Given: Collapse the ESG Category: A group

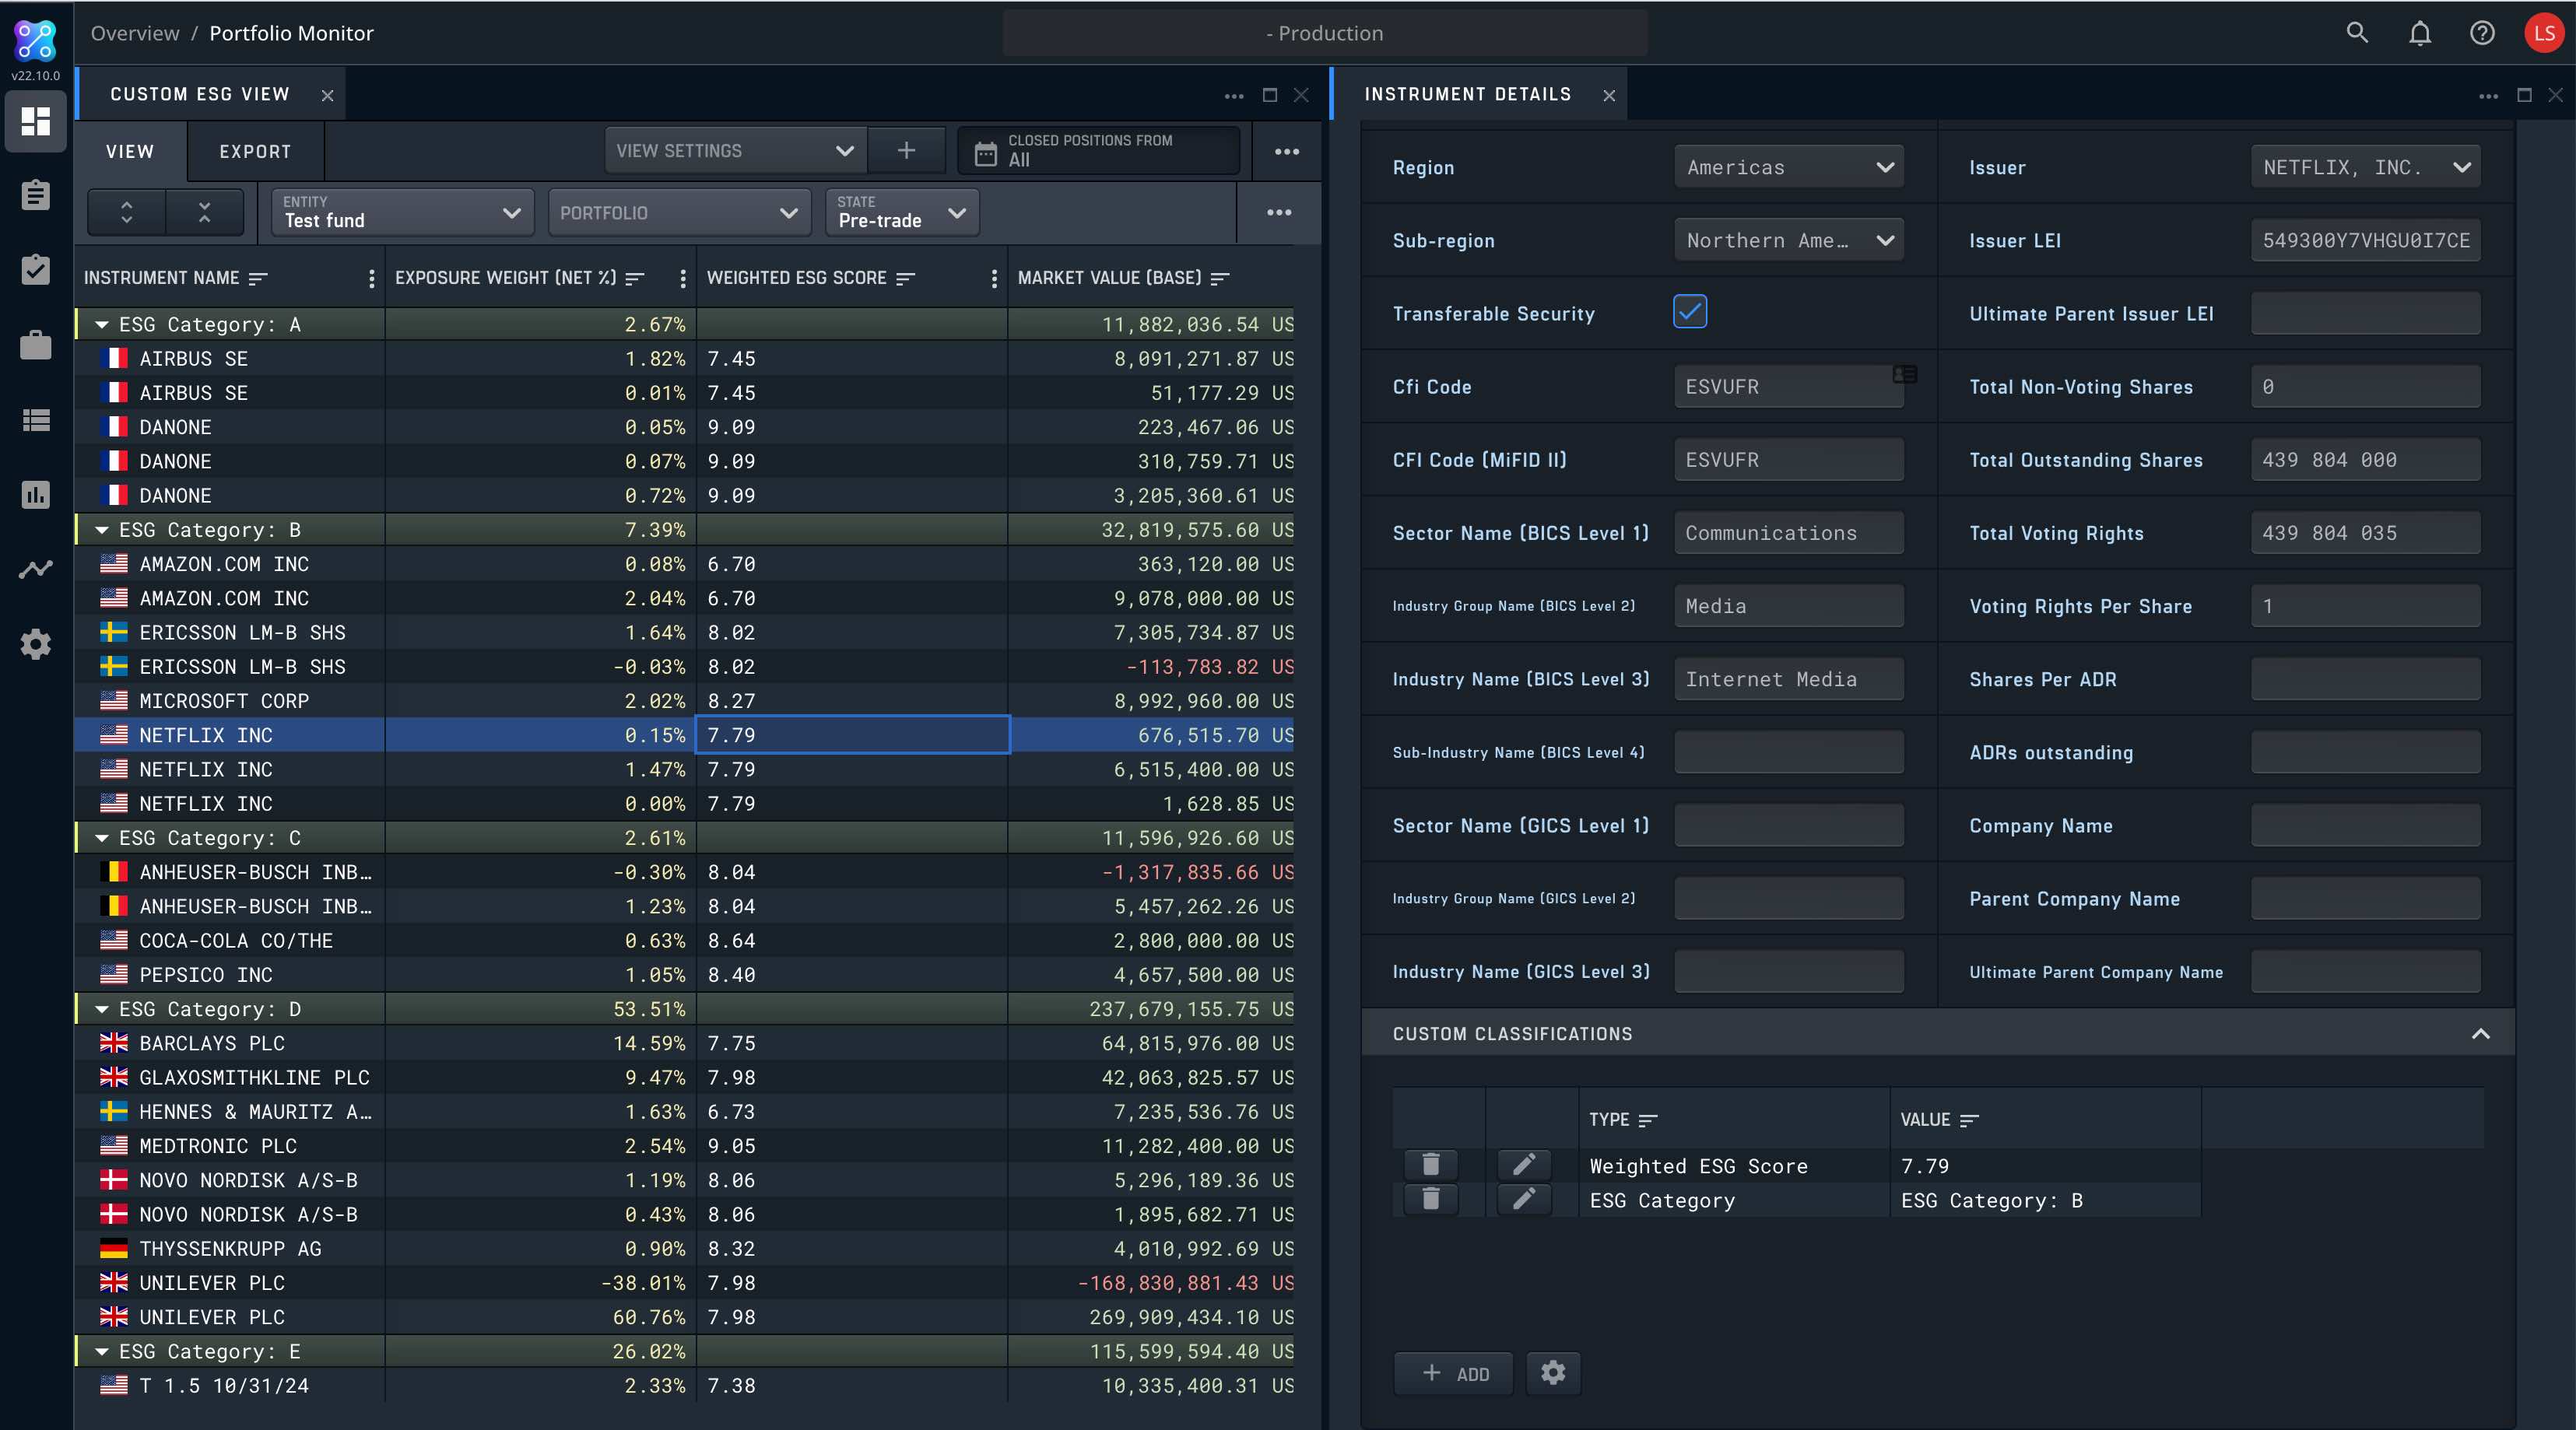Looking at the screenshot, I should (x=102, y=324).
